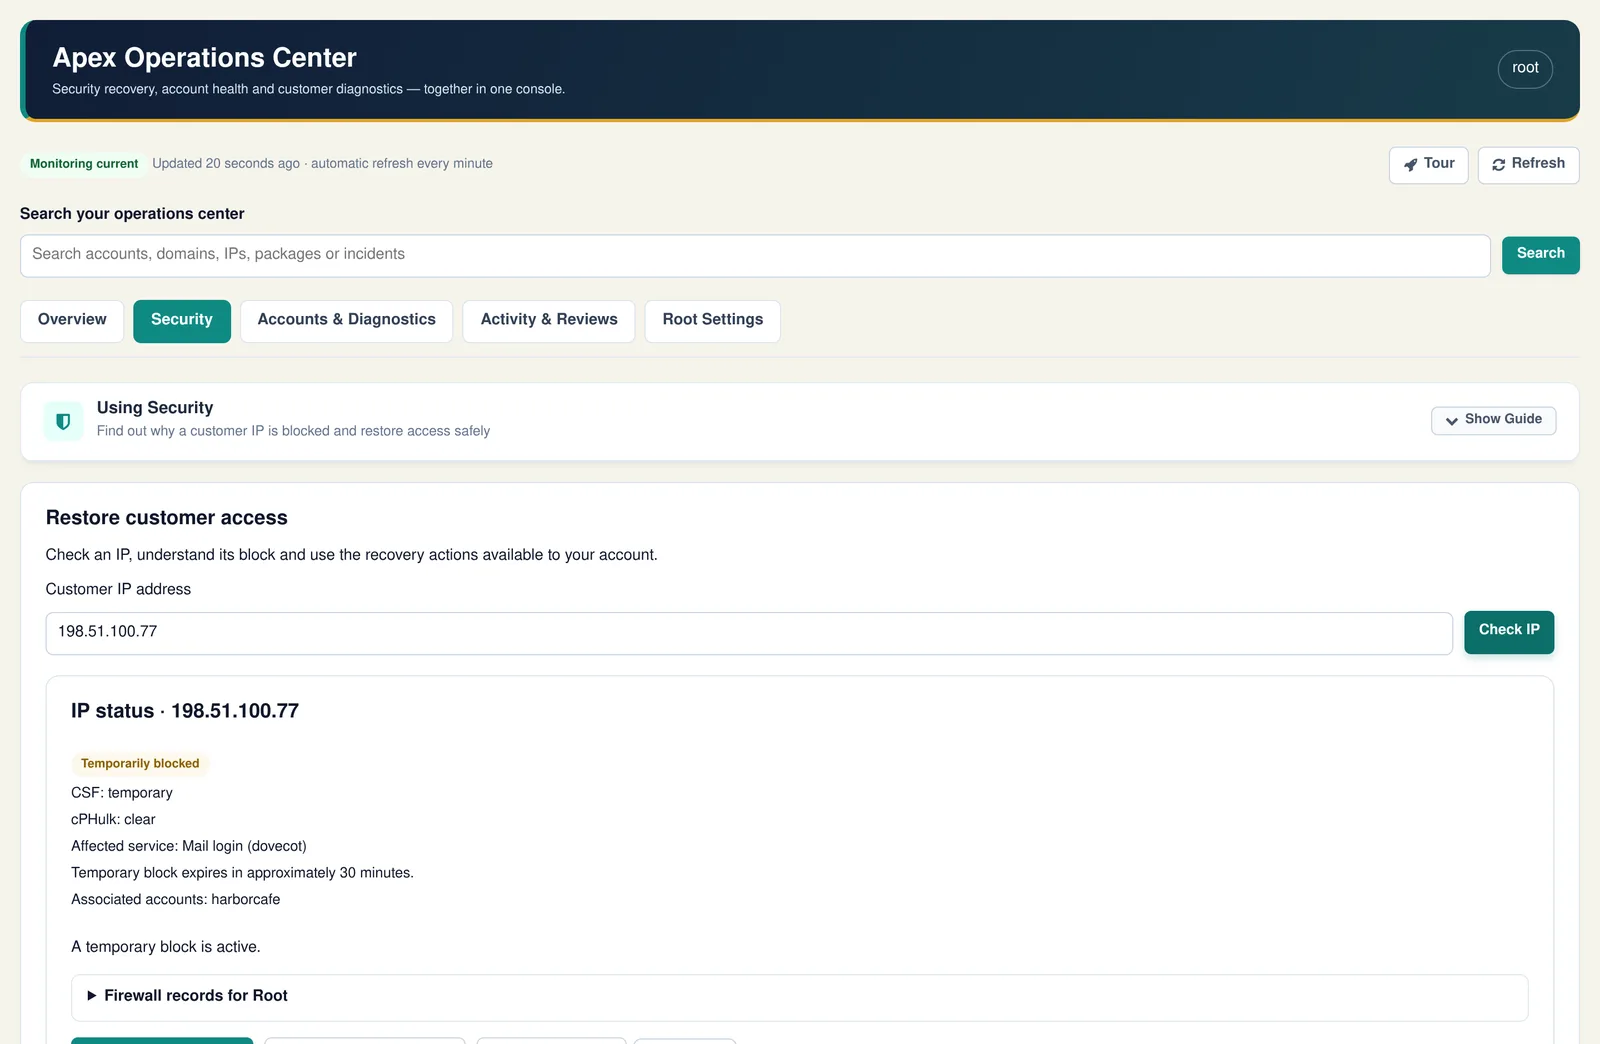Screen dimensions: 1600x1044
Task: Click the Check IP button
Action: coord(1509,632)
